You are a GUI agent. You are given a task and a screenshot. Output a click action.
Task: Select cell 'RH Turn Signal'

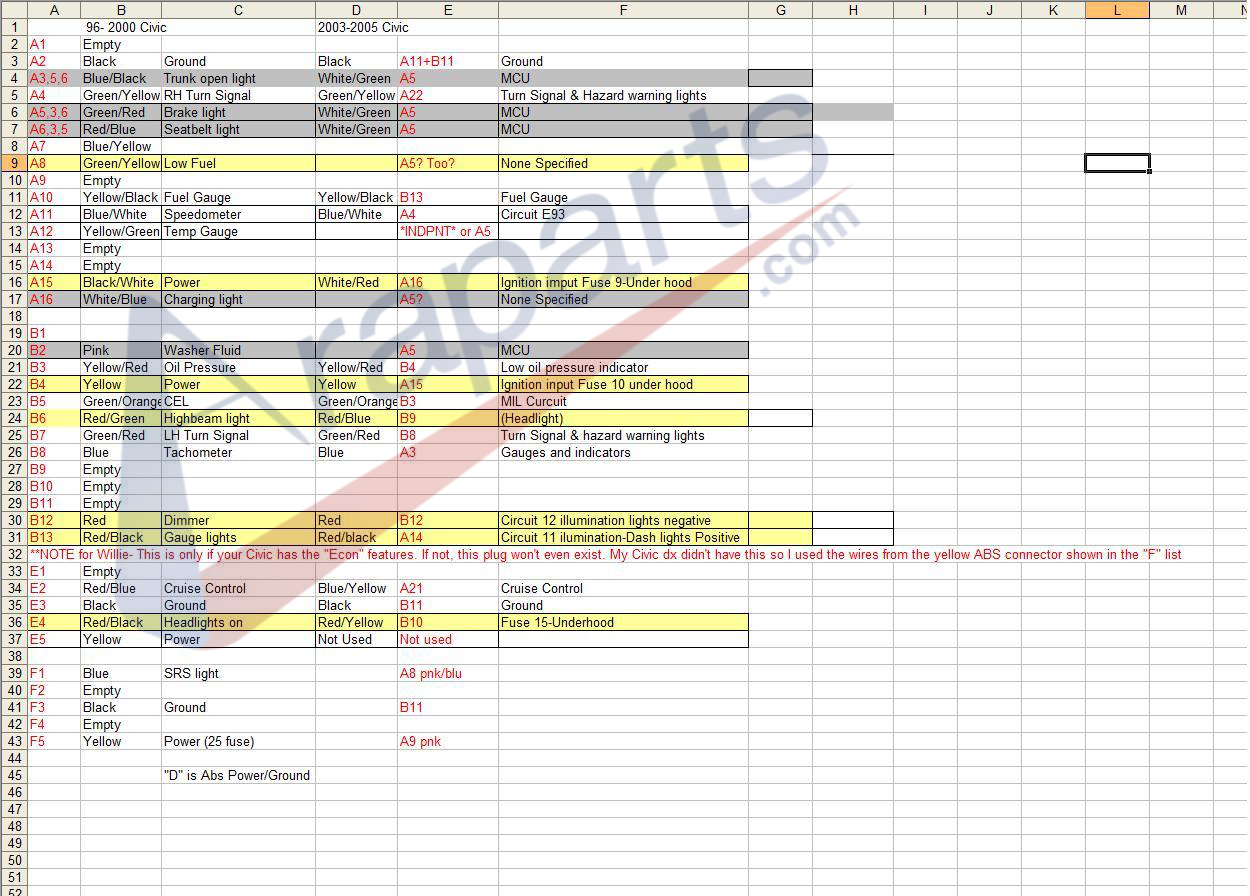pos(238,95)
